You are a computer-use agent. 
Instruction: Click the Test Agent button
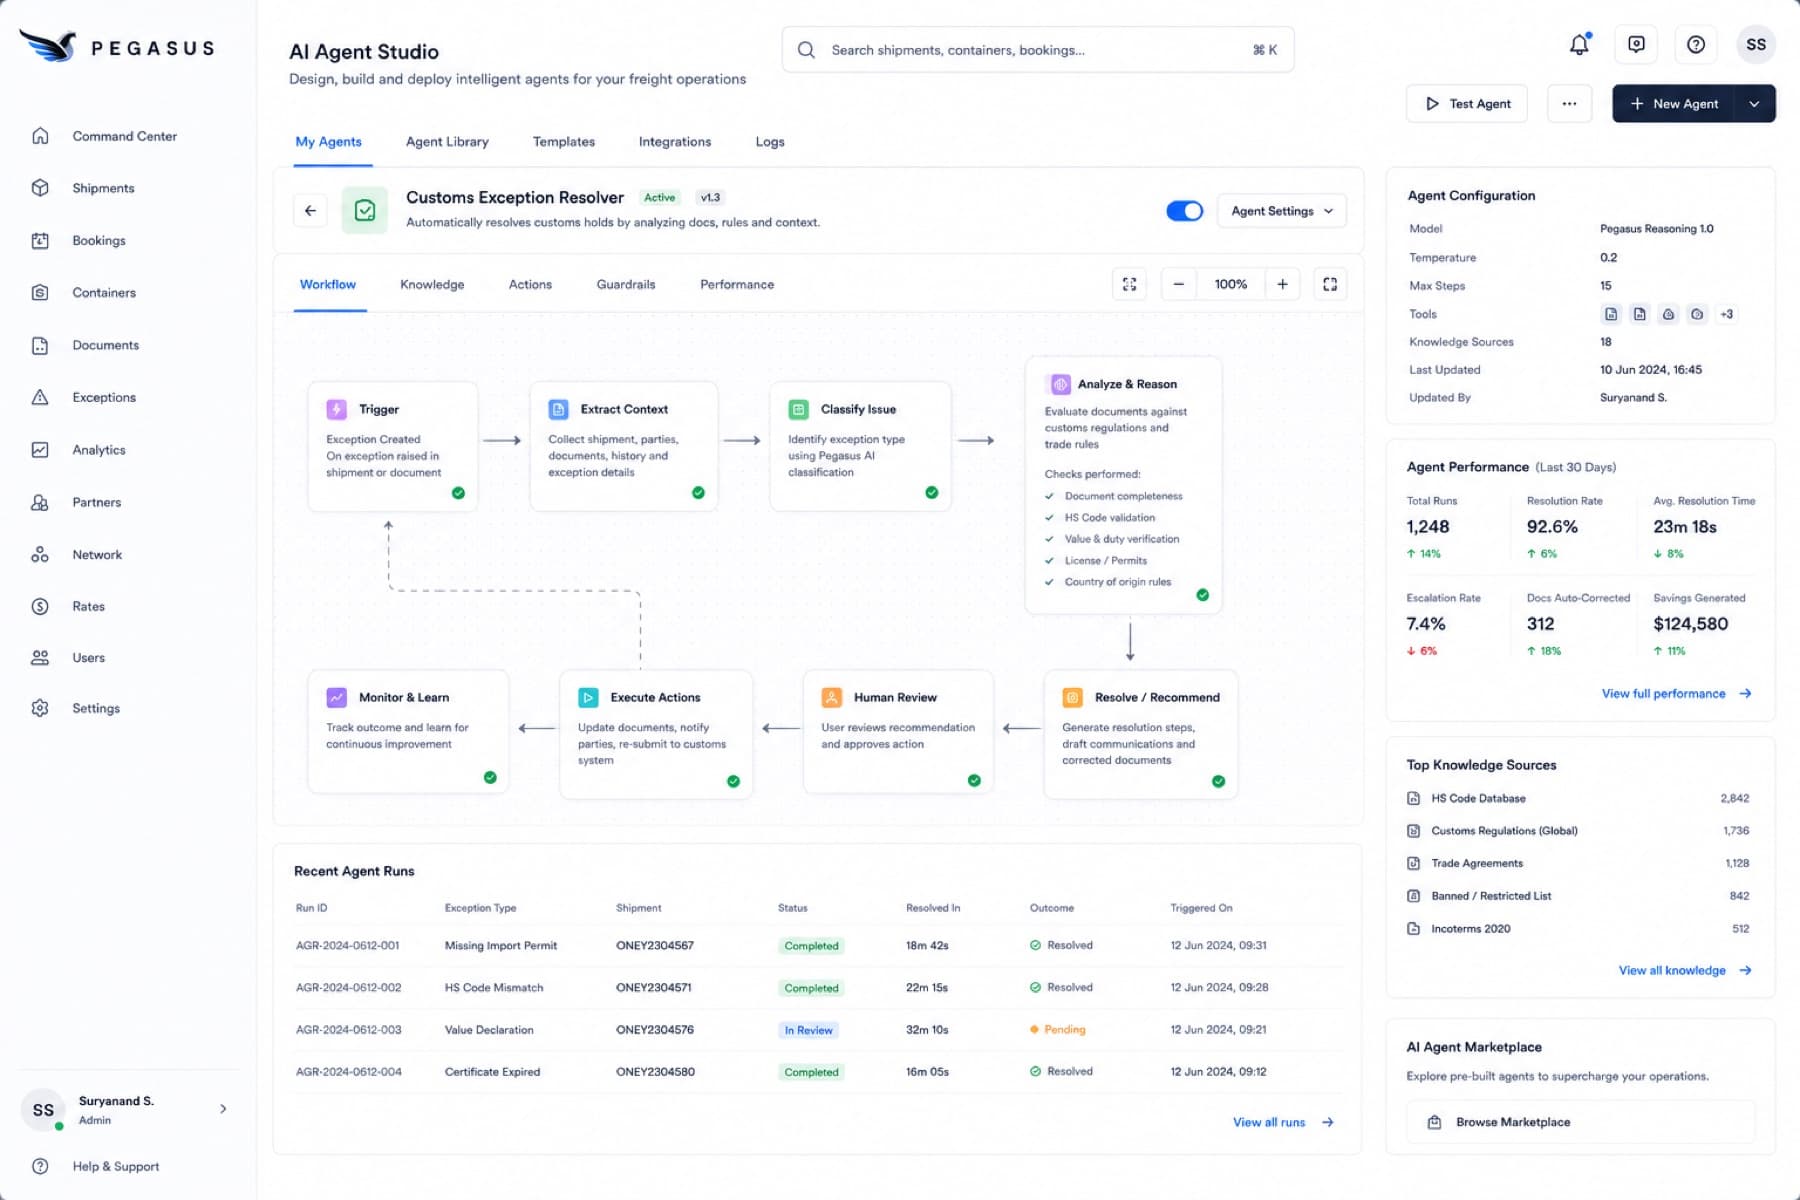[1467, 104]
